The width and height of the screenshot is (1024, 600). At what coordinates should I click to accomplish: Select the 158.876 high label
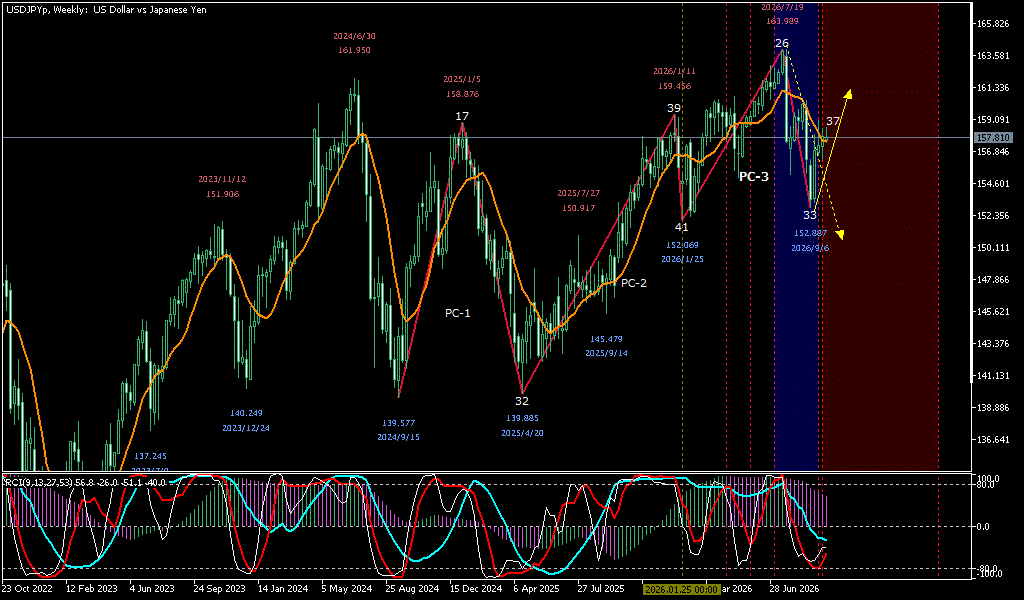(x=462, y=94)
